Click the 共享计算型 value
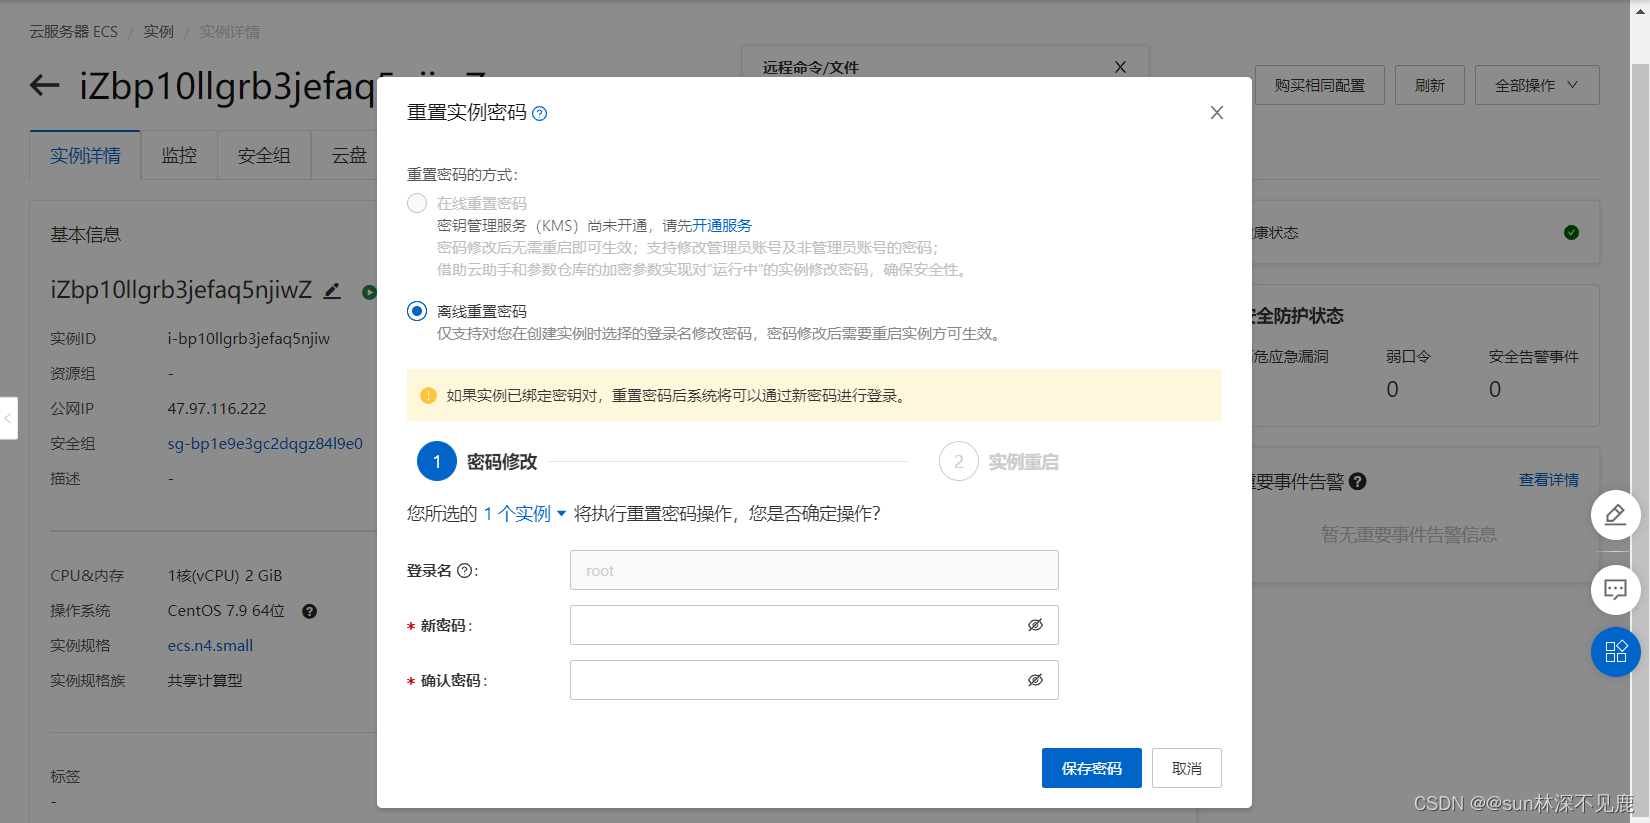Screen dimensions: 1650x823 tap(205, 681)
